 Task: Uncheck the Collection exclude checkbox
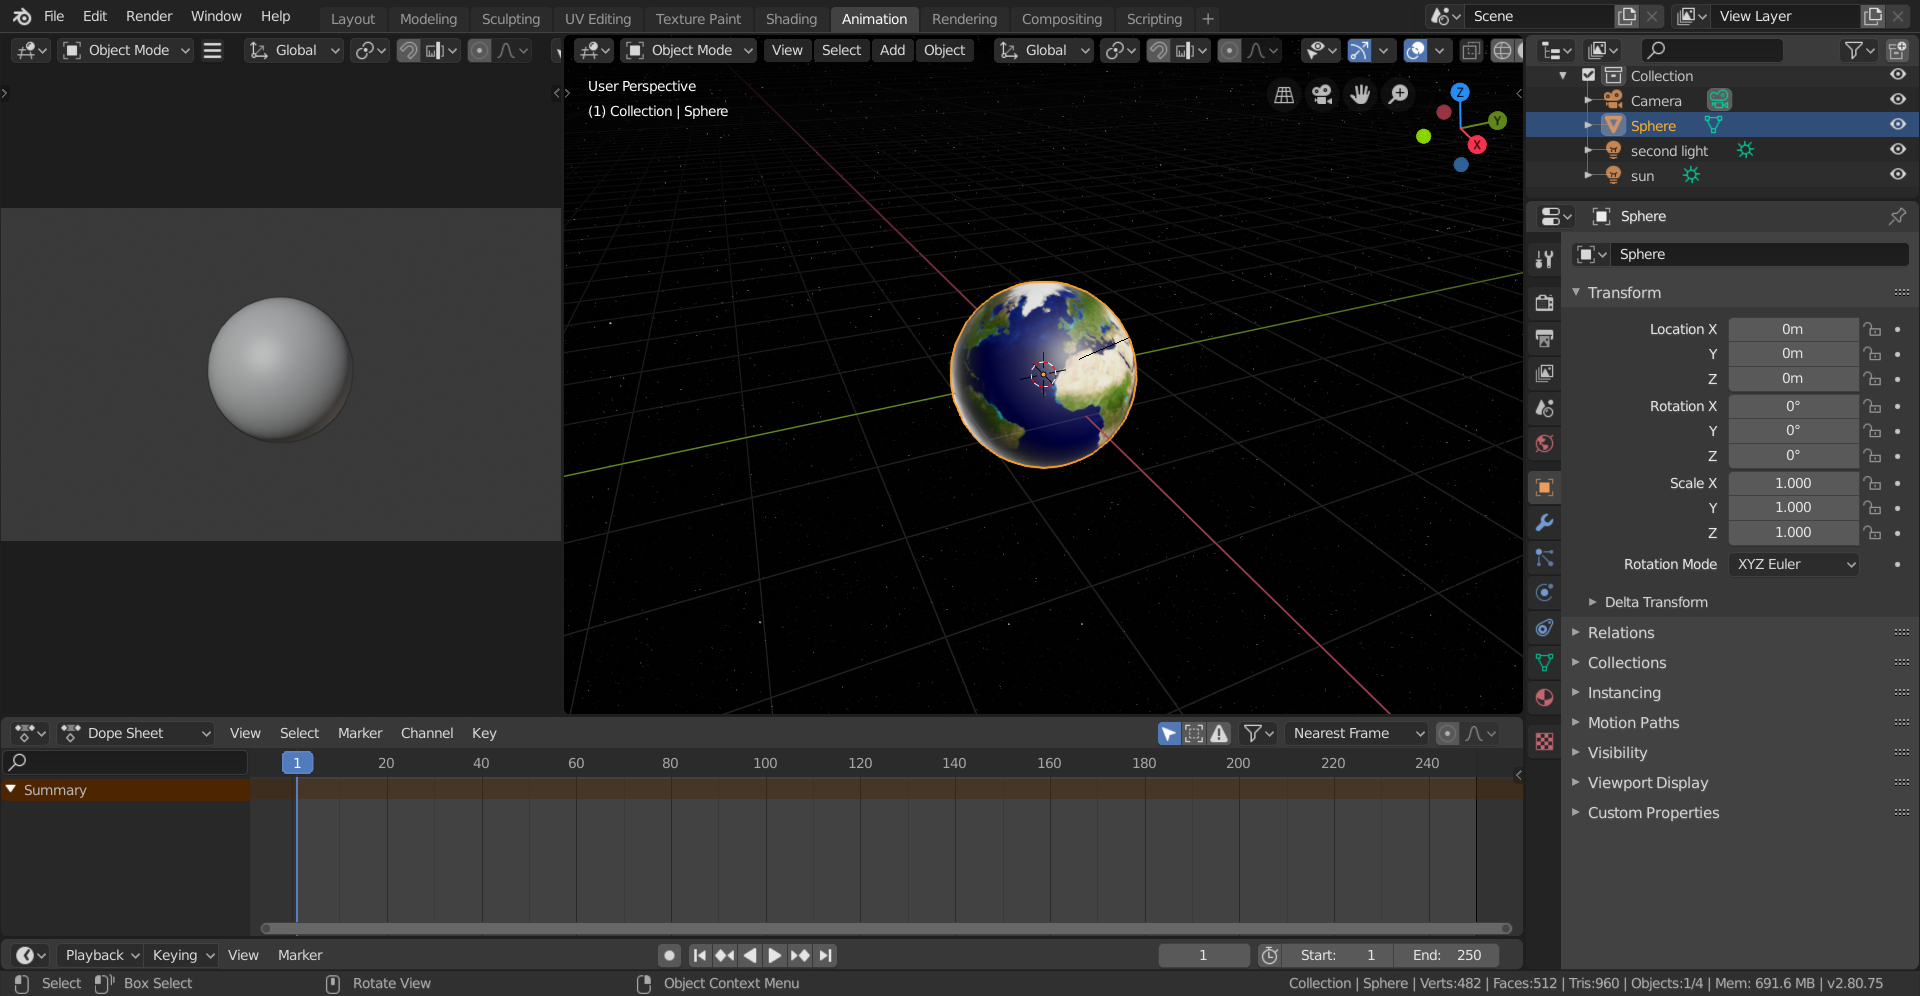[x=1588, y=76]
